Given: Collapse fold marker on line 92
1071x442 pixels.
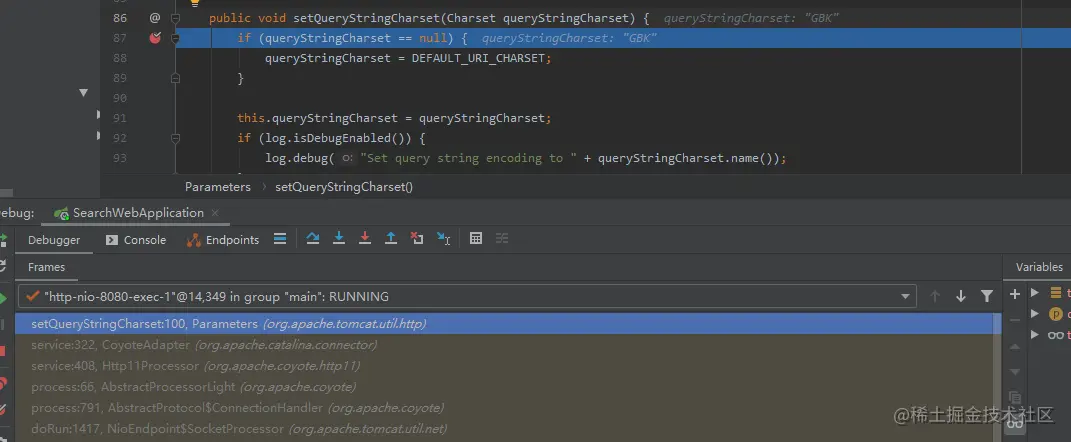Looking at the screenshot, I should [176, 138].
